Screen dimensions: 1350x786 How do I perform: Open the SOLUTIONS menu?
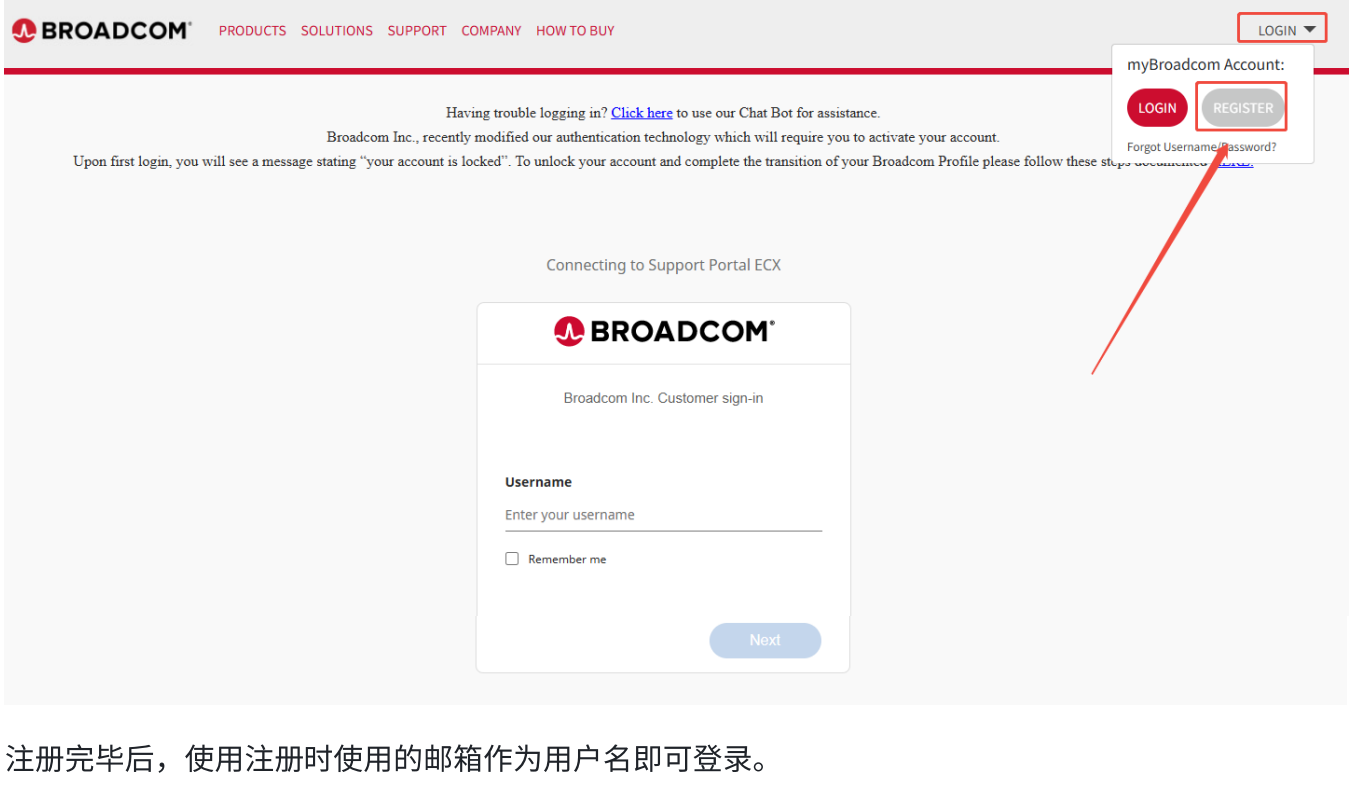pyautogui.click(x=337, y=31)
